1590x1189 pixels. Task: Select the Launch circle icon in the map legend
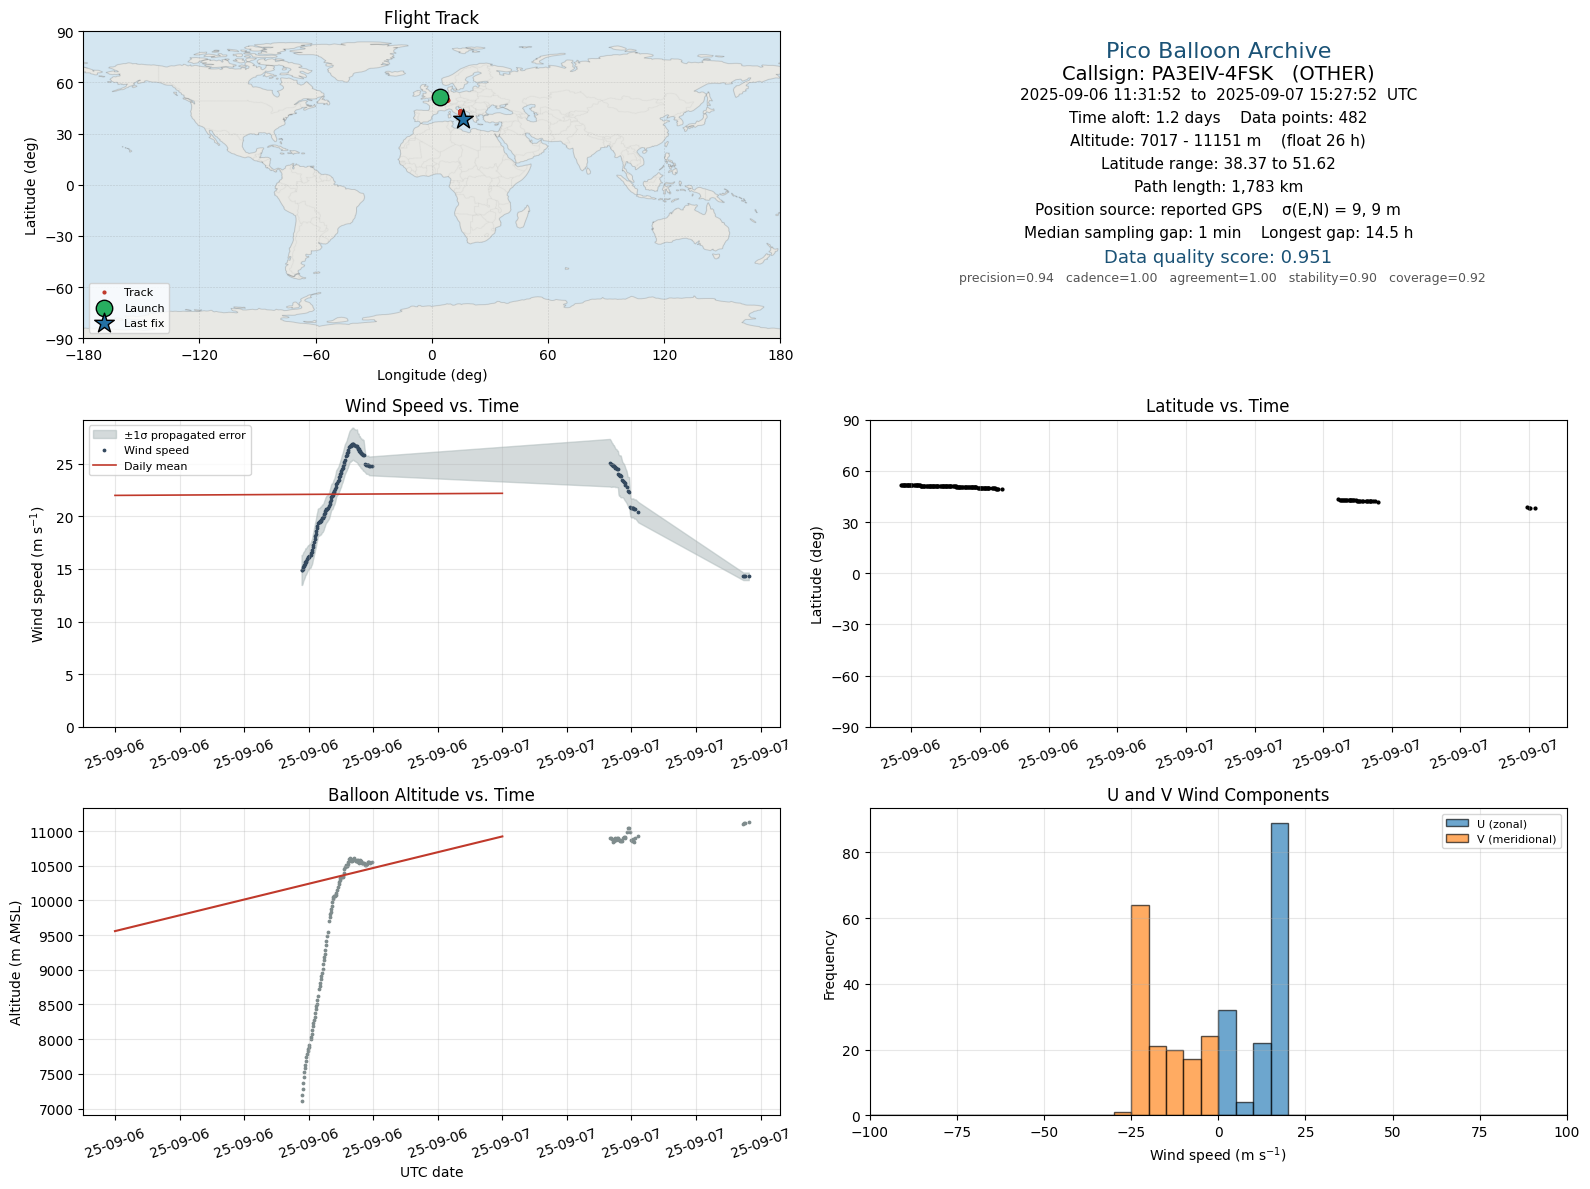tap(104, 308)
